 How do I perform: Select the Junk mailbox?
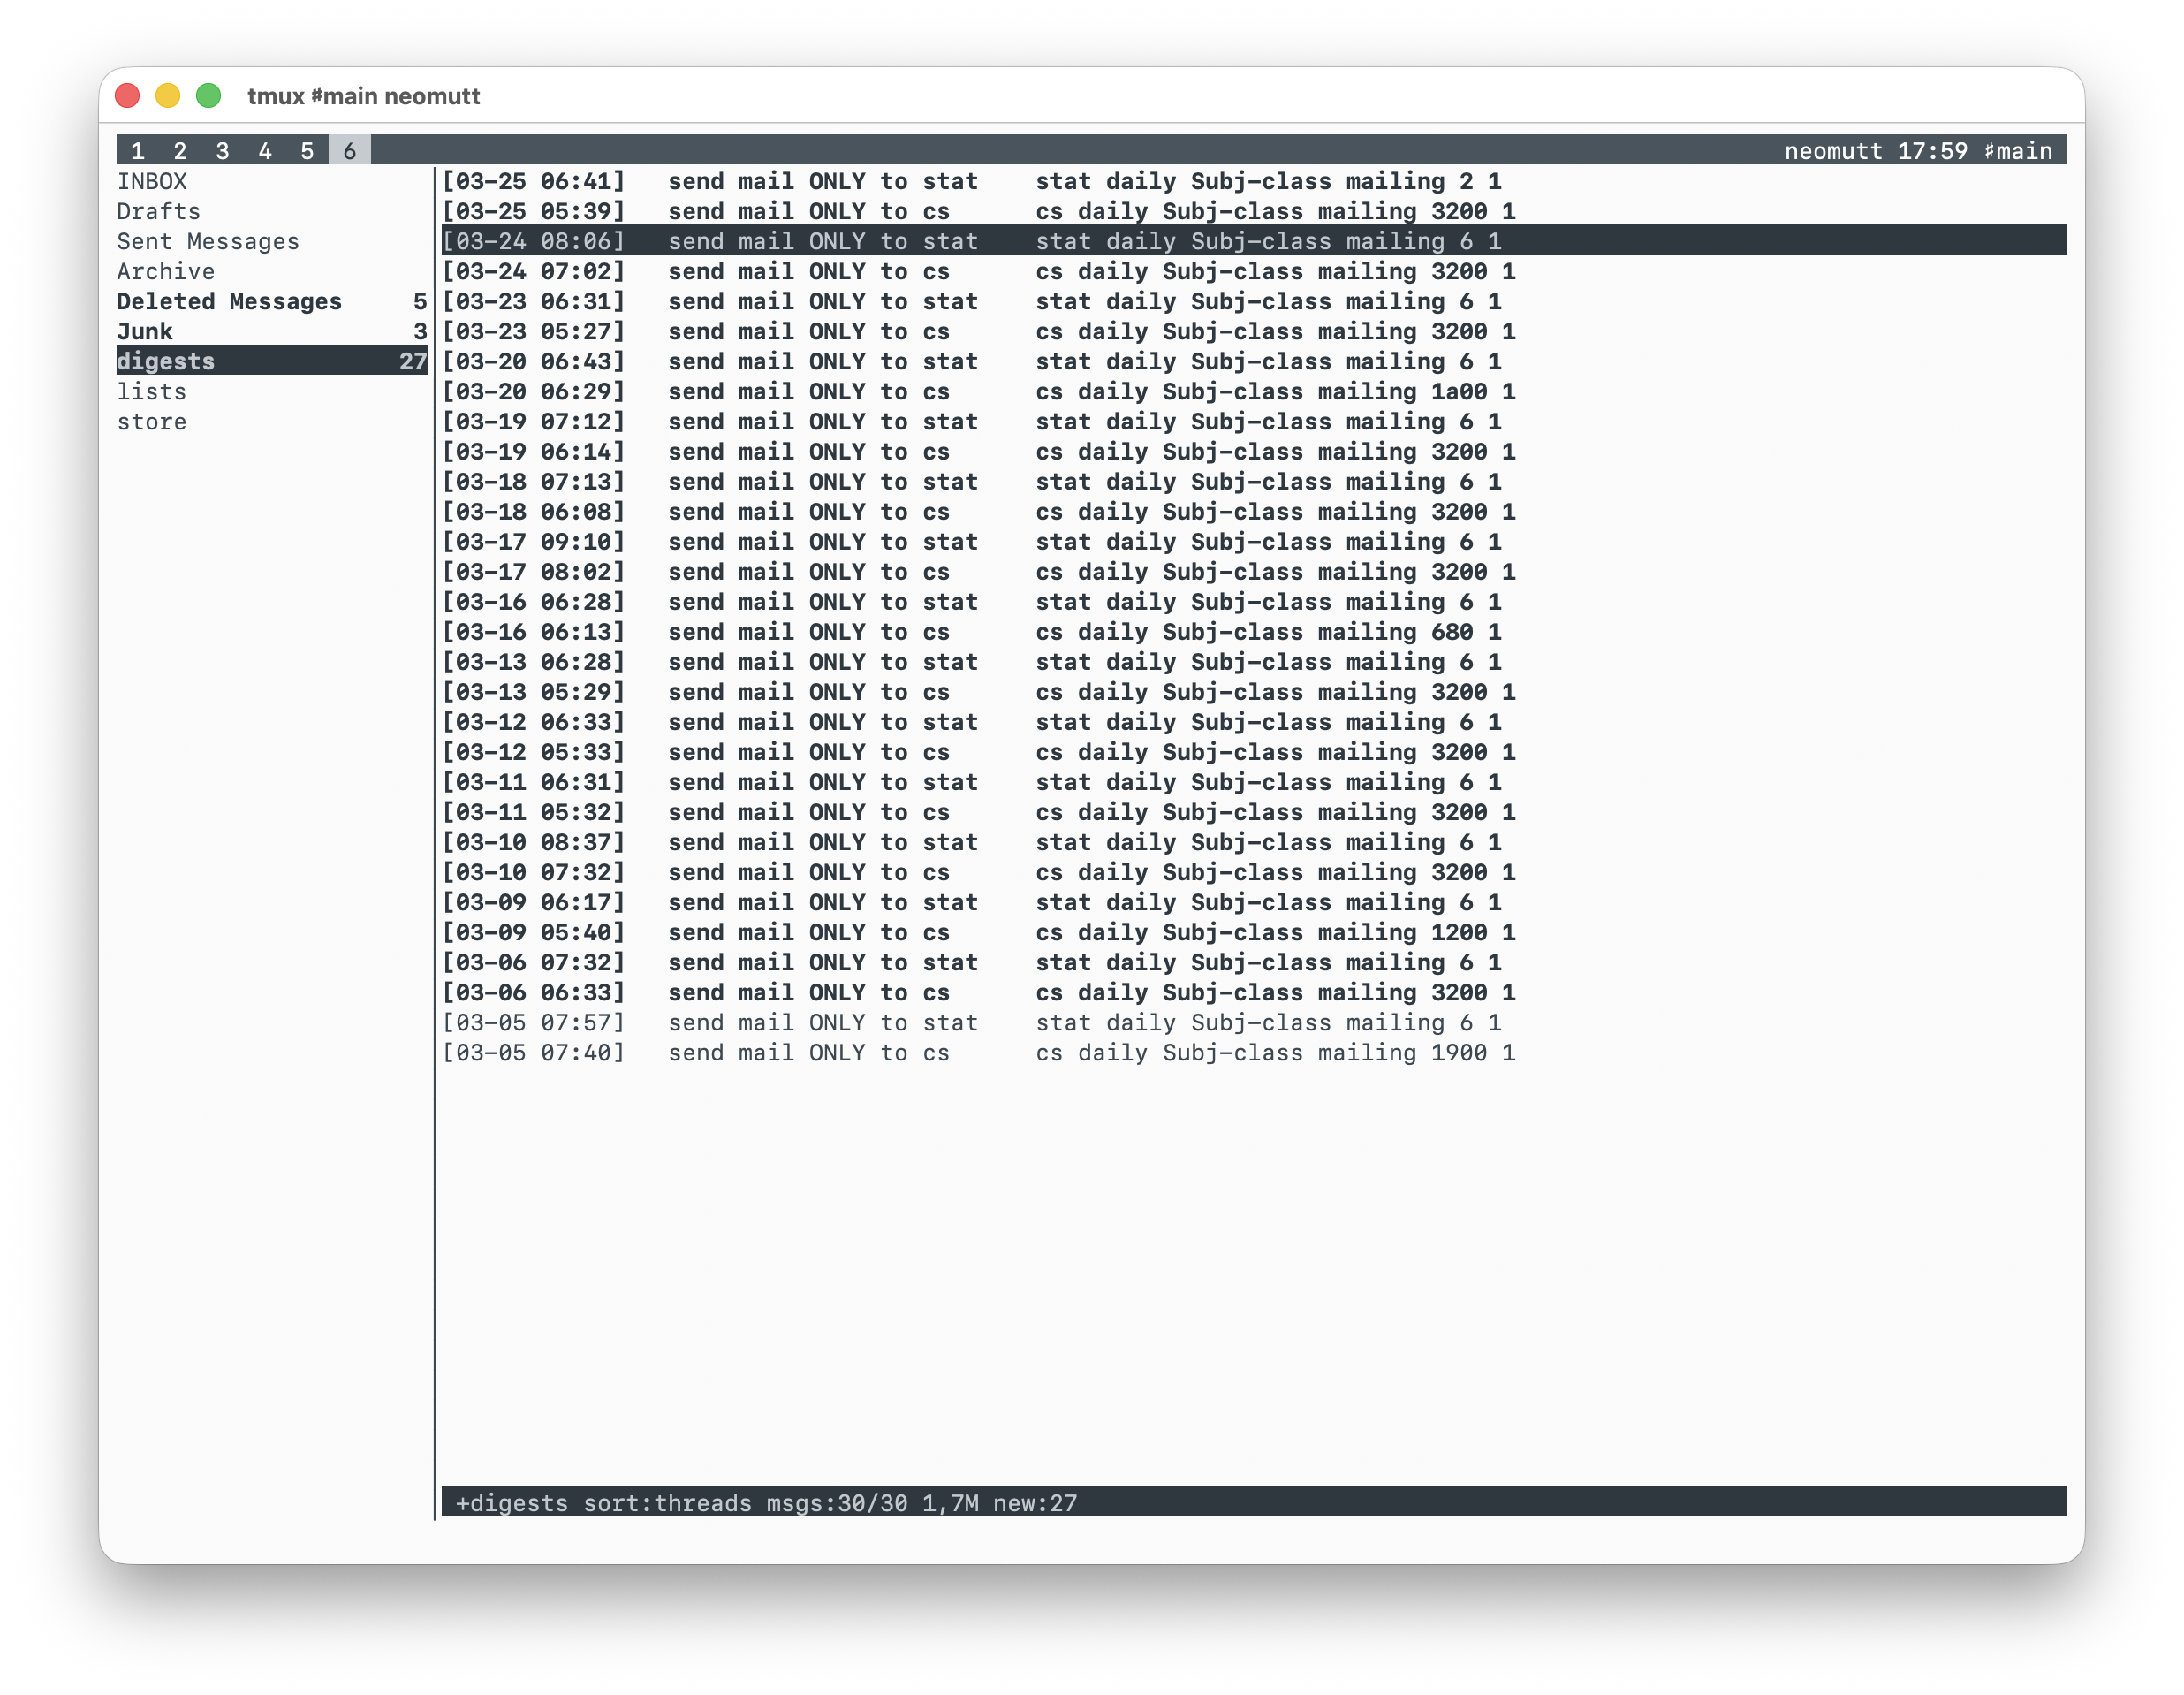click(145, 331)
